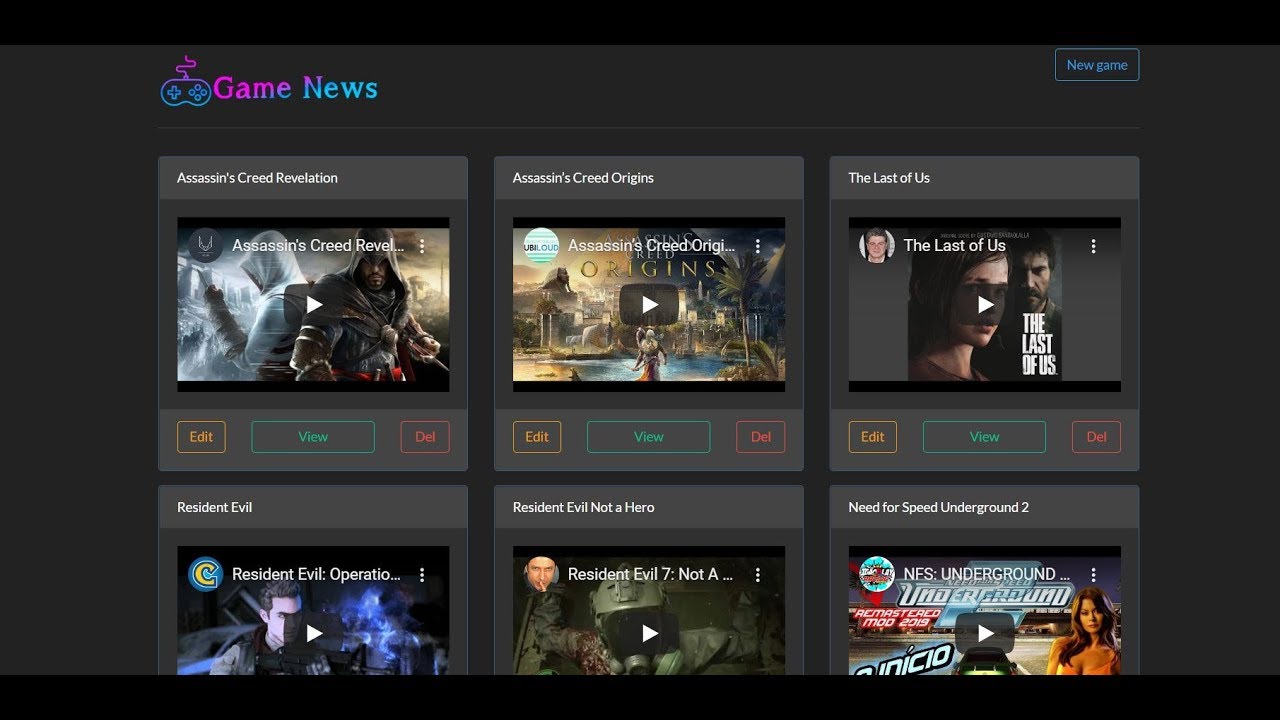Image resolution: width=1280 pixels, height=720 pixels.
Task: Delete the Assassin's Creed Origins entry
Action: [761, 437]
